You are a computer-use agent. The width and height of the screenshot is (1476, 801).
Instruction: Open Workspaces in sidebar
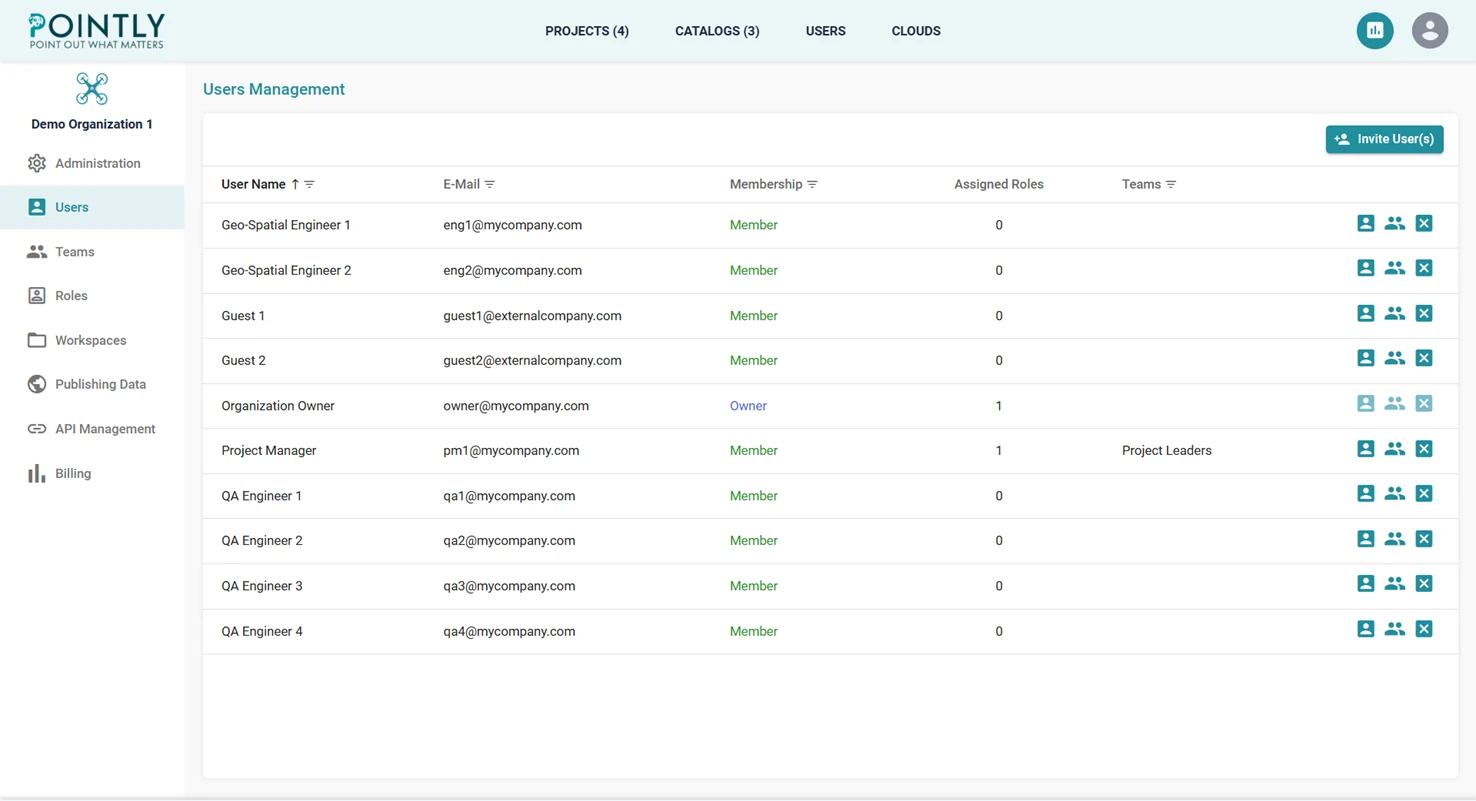tap(92, 340)
